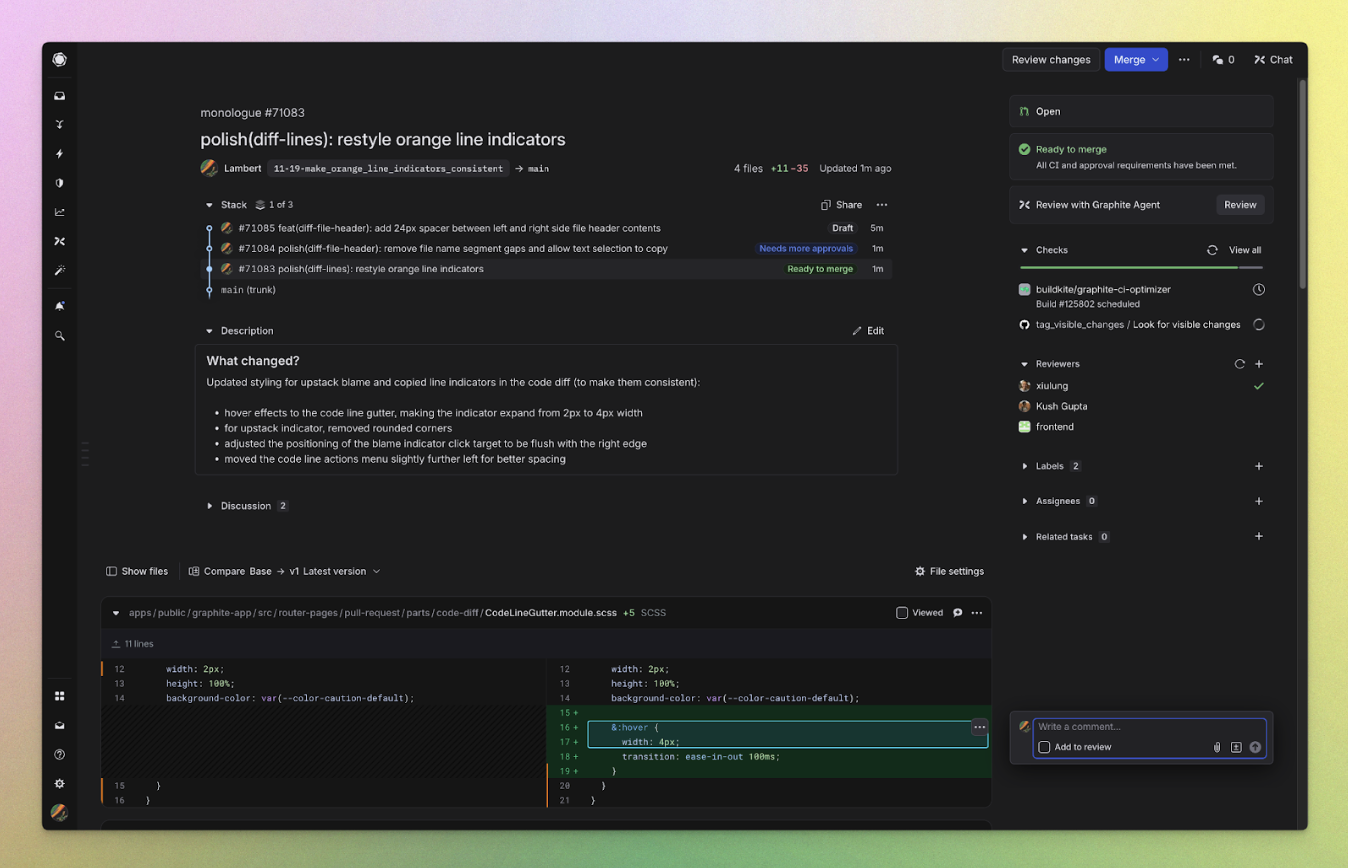Viewport: 1348px width, 868px height.
Task: Enable the Add to review checkbox
Action: [1044, 747]
